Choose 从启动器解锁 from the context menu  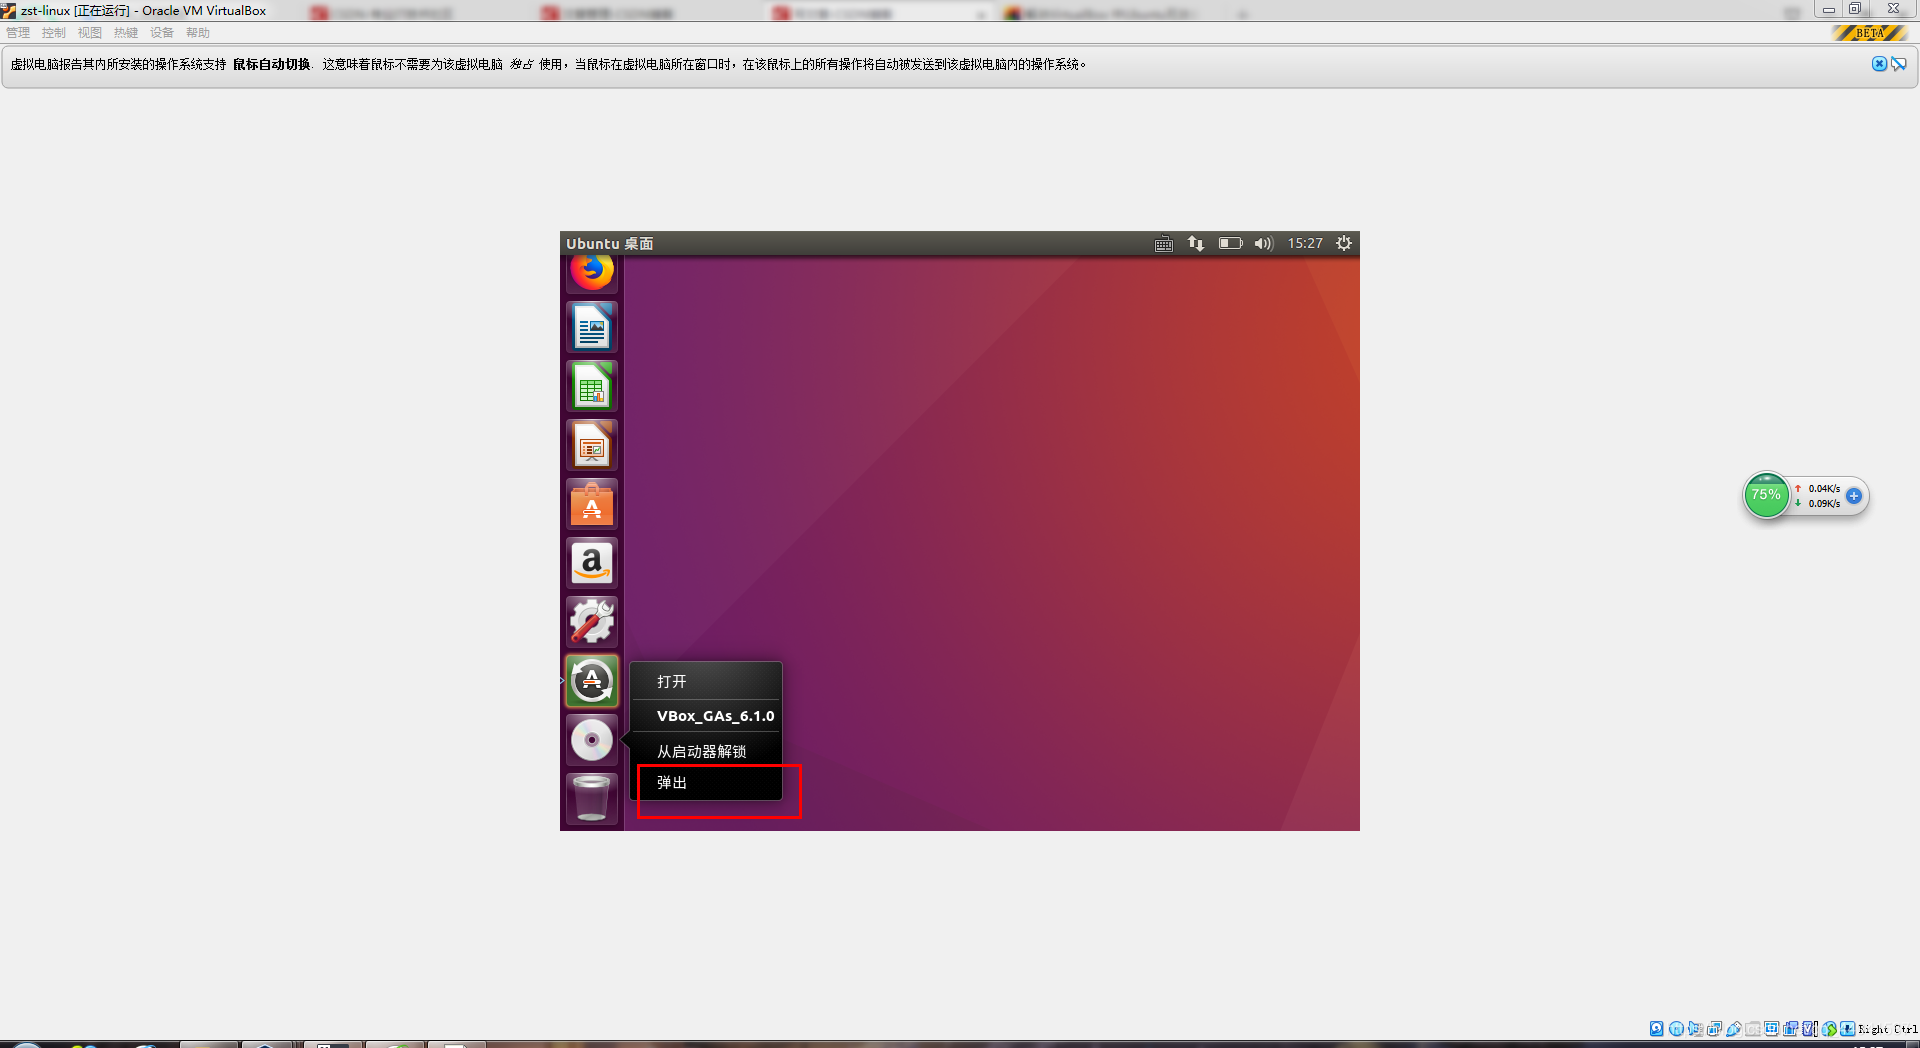(x=706, y=751)
